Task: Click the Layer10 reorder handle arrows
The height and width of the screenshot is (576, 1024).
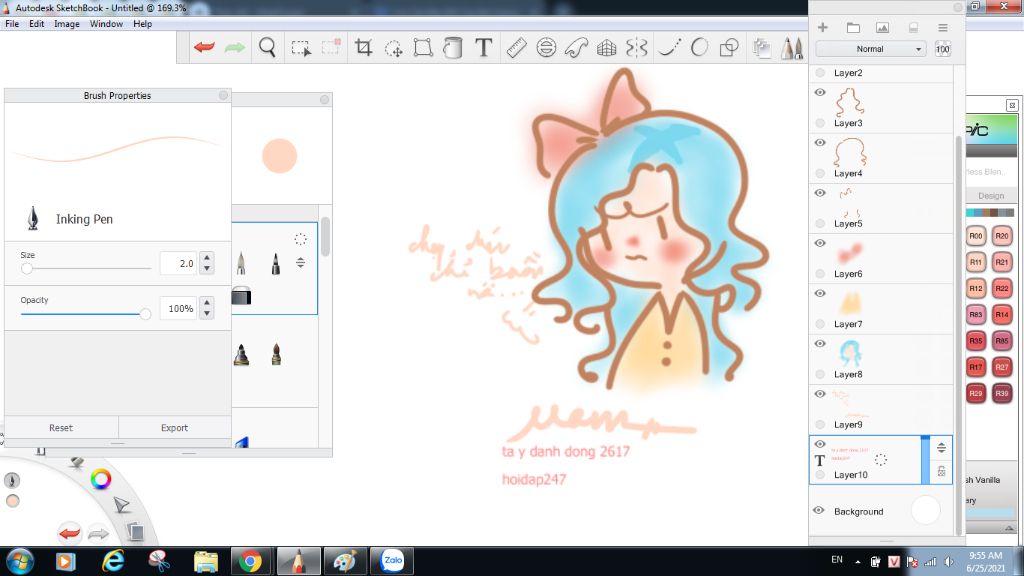Action: click(941, 447)
